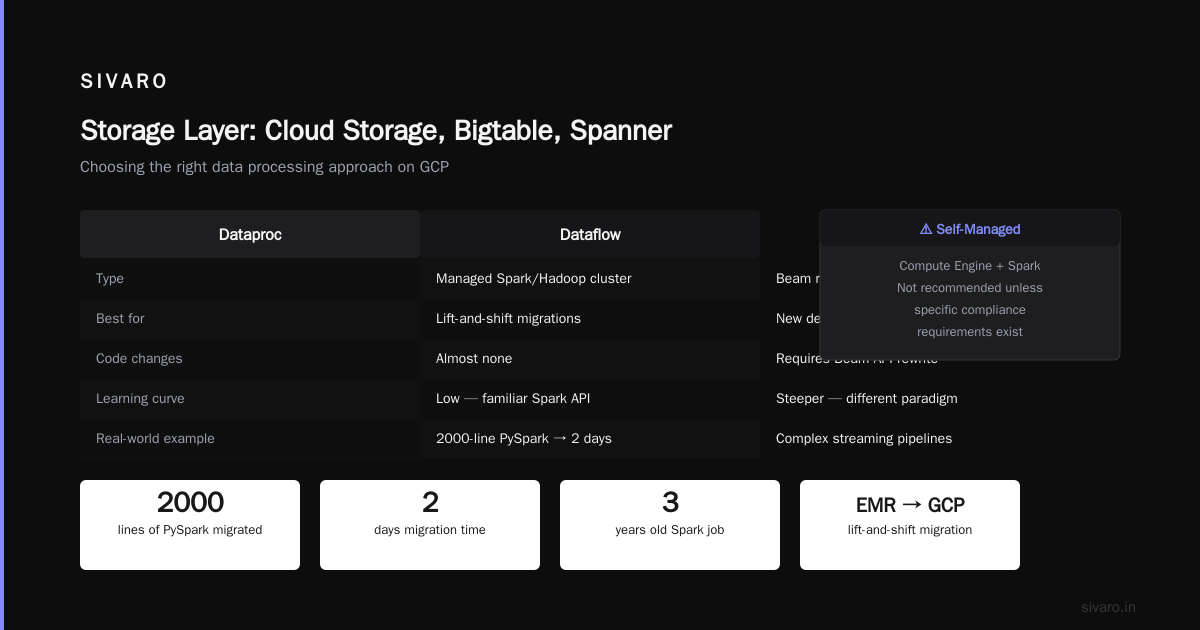Screen dimensions: 1200x630
Task: Click 'lines of PySpark migrated' caption
Action: click(x=190, y=530)
